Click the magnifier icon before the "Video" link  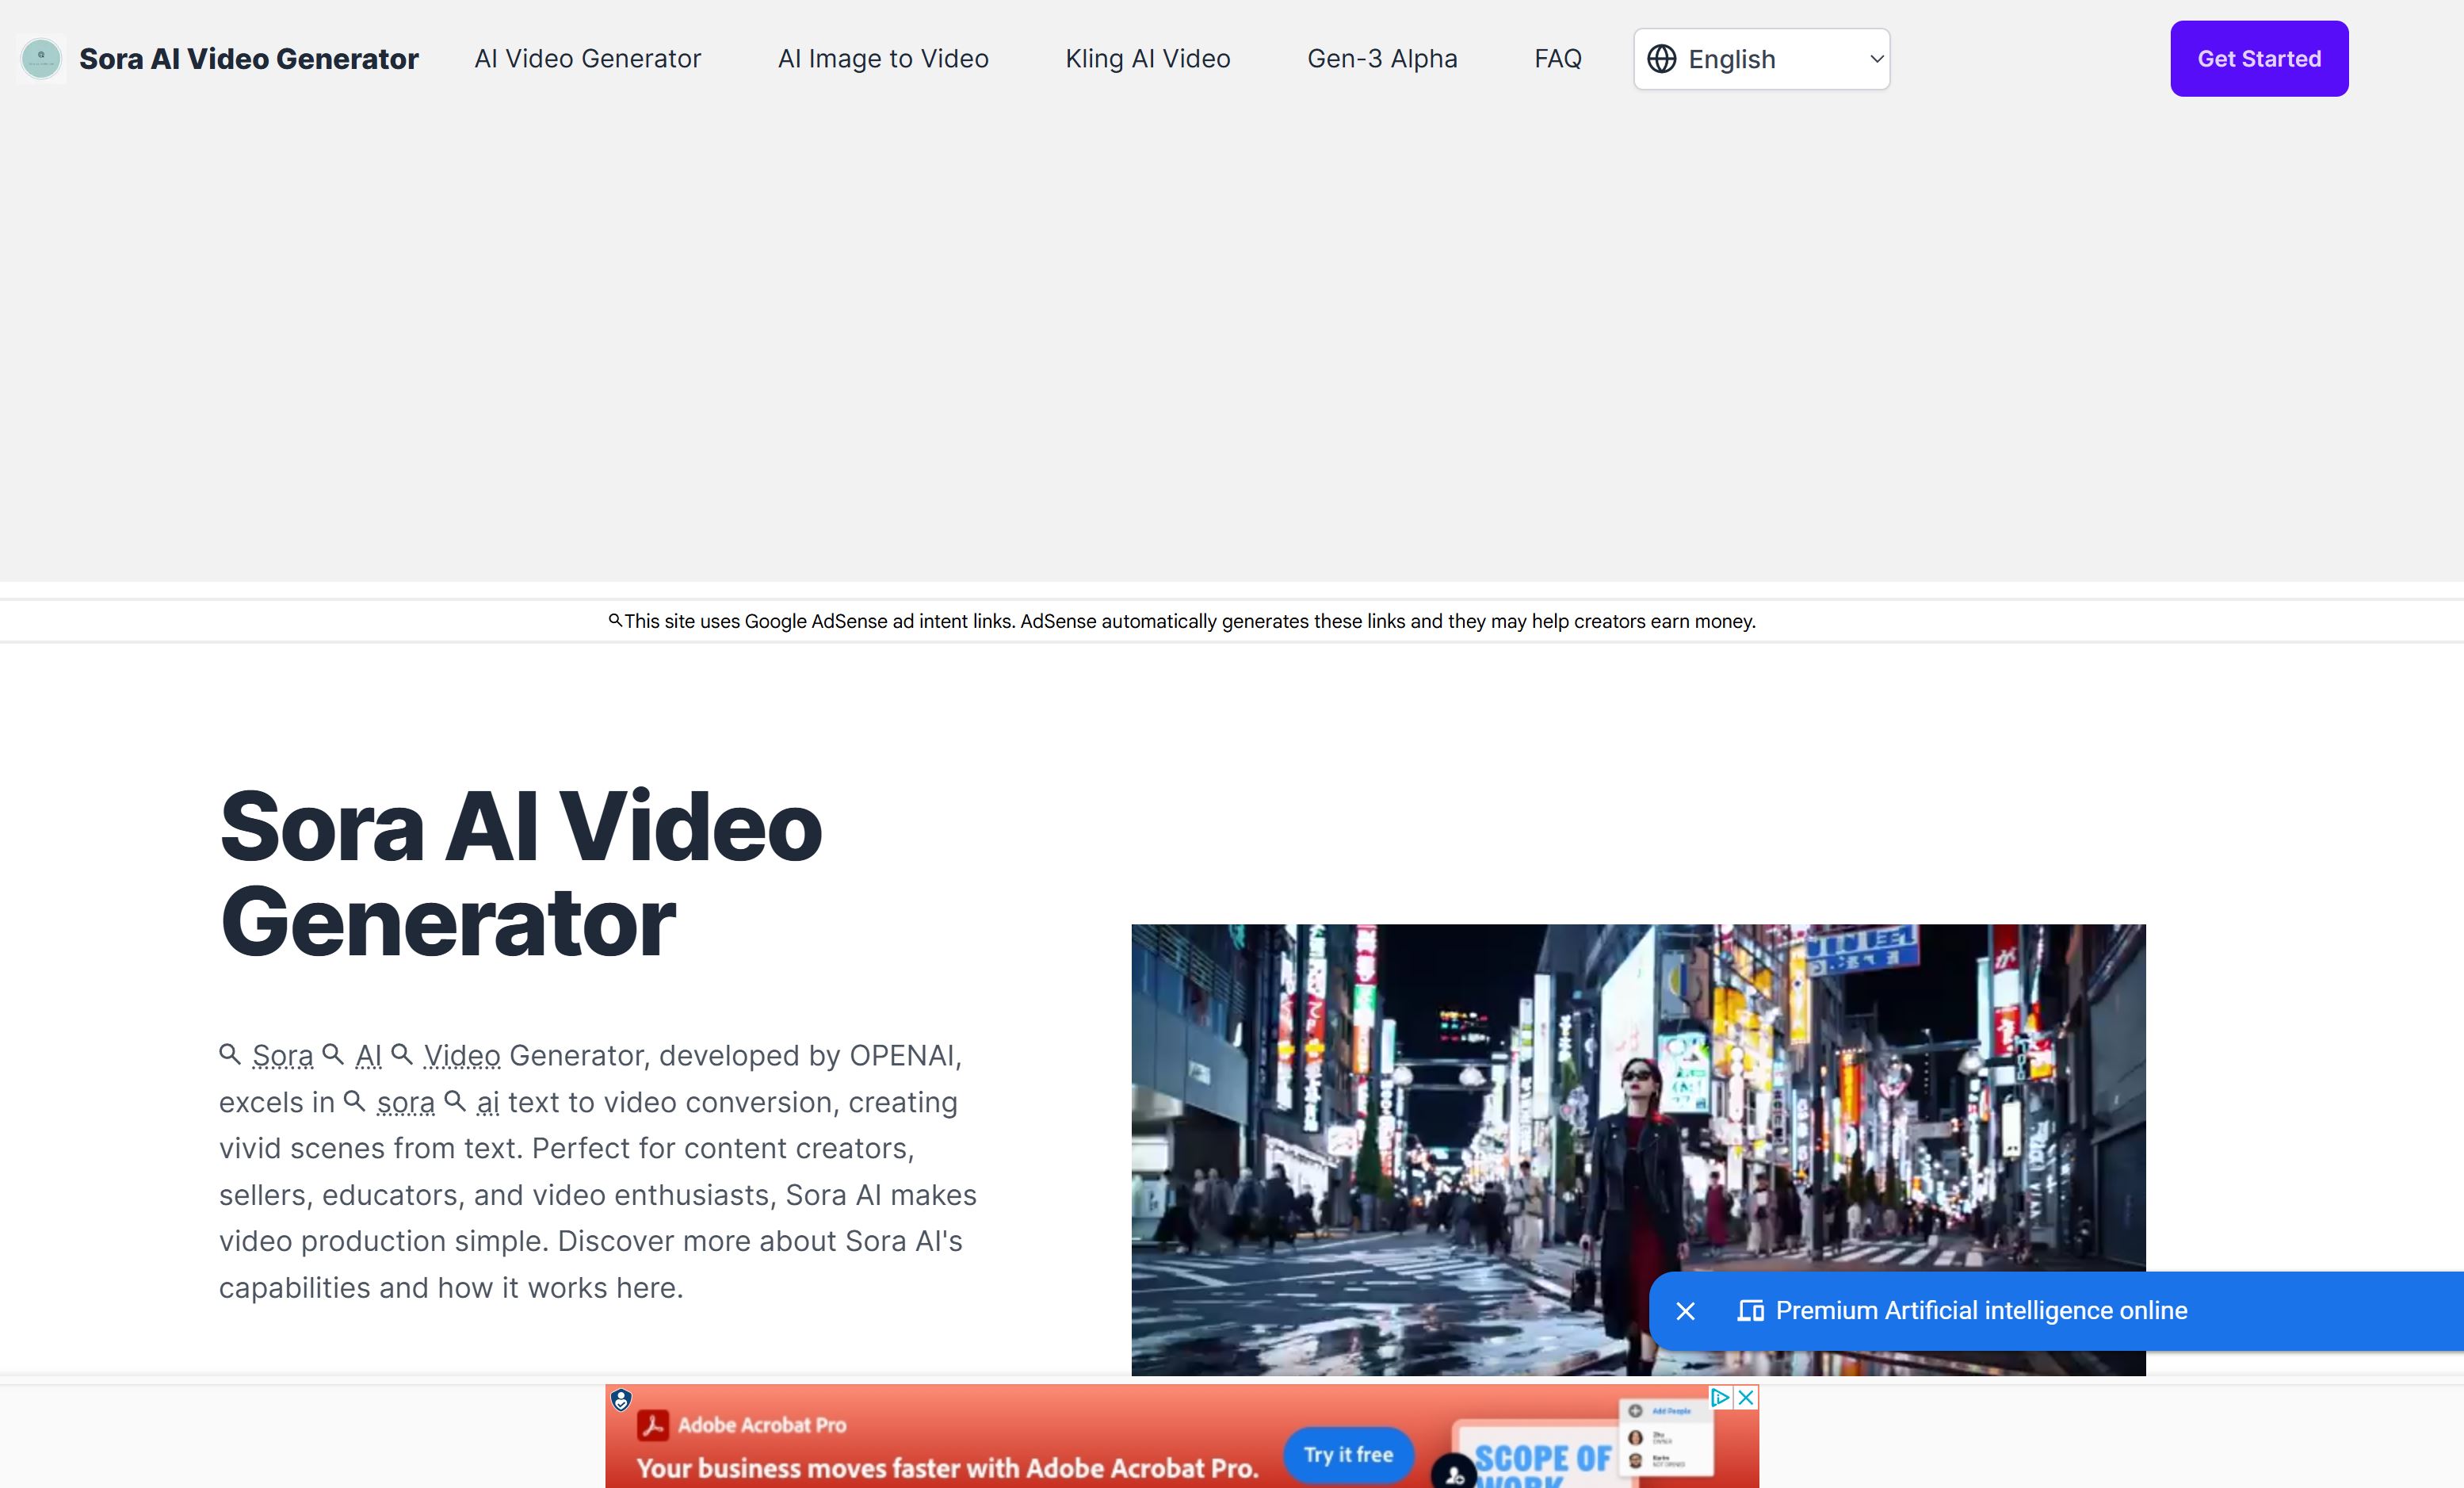pyautogui.click(x=403, y=1055)
